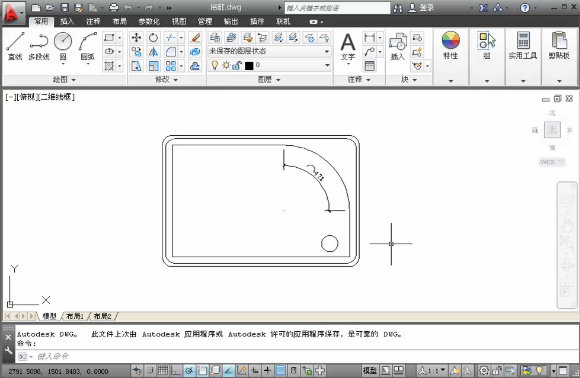Image resolution: width=580 pixels, height=378 pixels.
Task: Click the Erase tool icon
Action: (x=195, y=37)
